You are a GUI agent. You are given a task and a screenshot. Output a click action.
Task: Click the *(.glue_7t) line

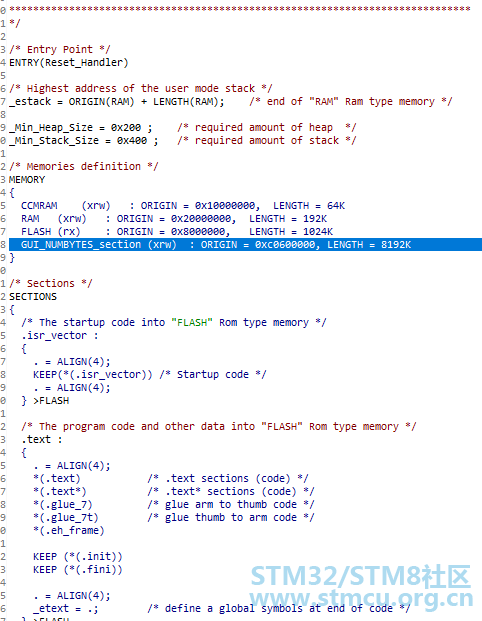[173, 518]
